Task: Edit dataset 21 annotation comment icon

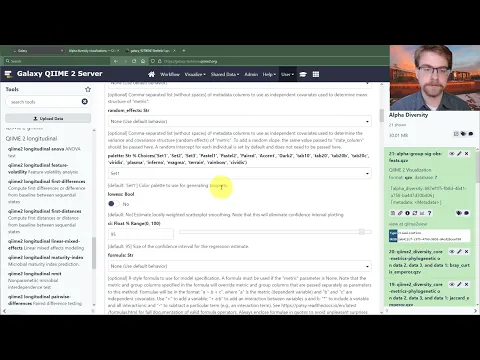Action: click(467, 213)
